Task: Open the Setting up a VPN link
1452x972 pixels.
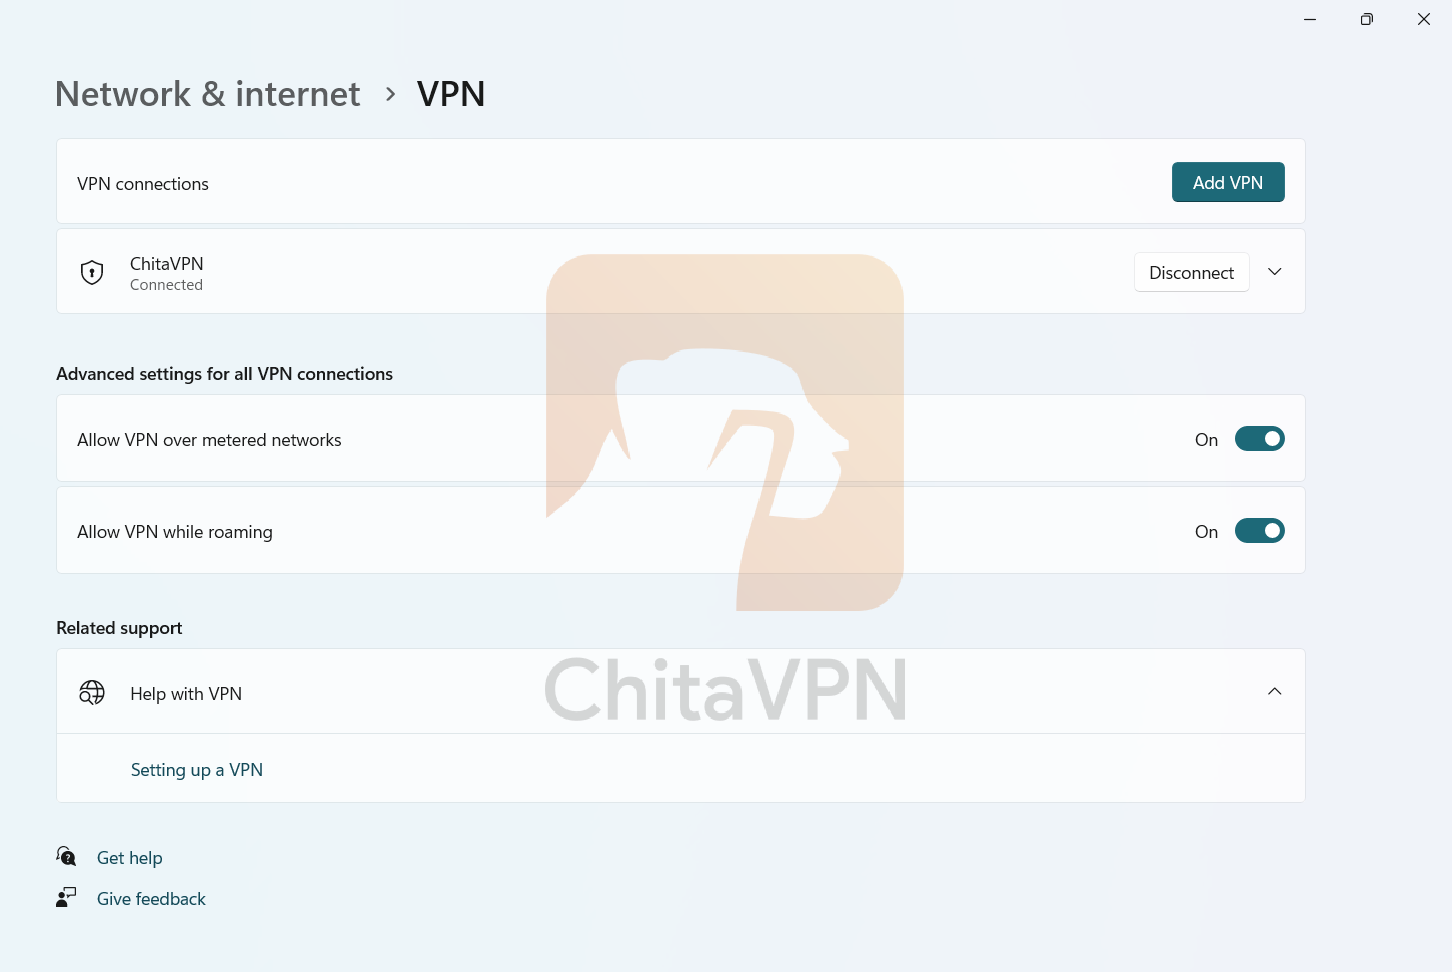Action: 197,770
